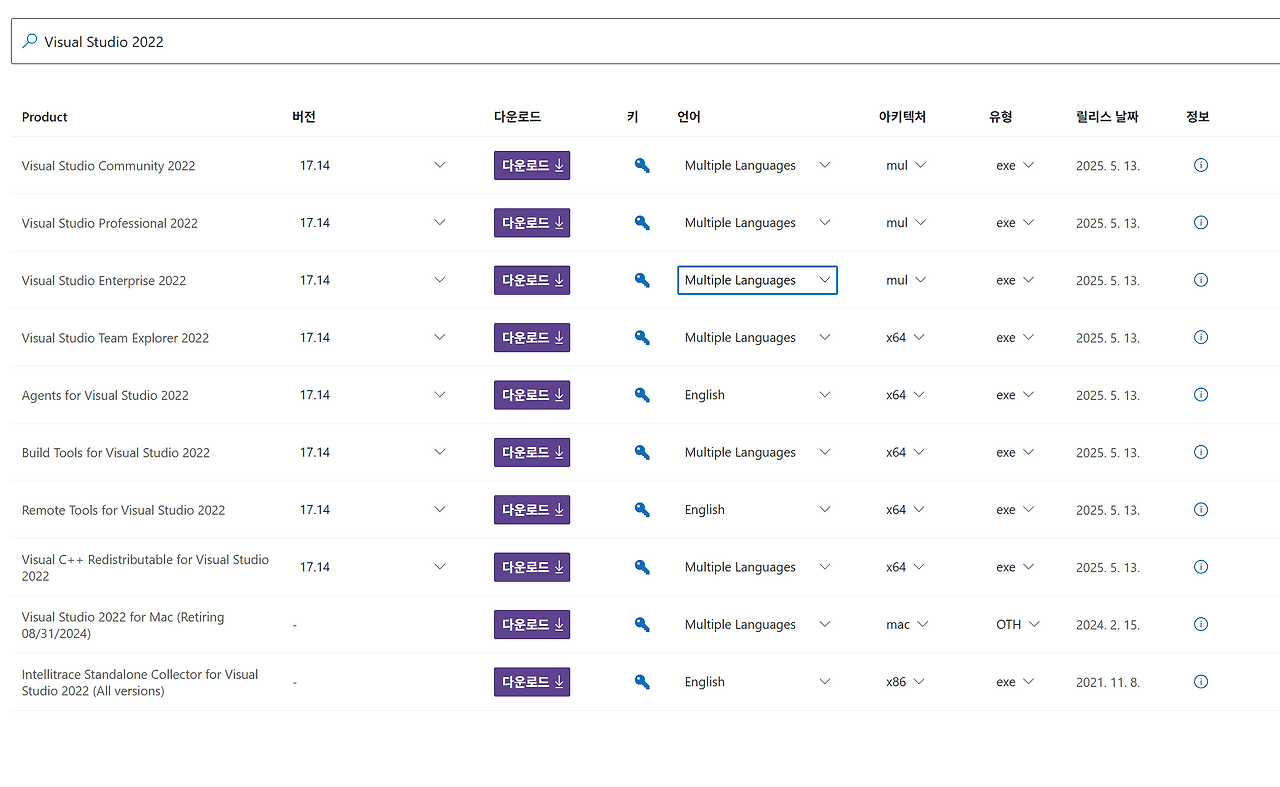
Task: Show product key for Visual Studio Community 2022
Action: [x=642, y=166]
